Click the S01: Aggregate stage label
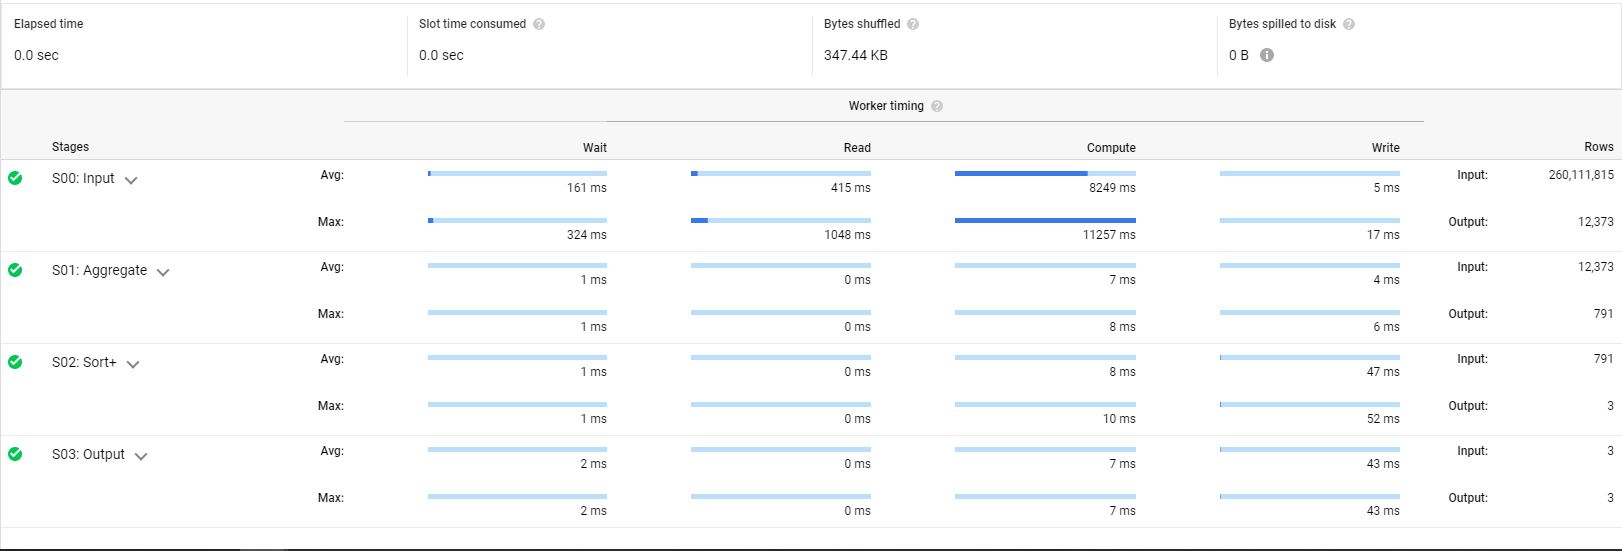The image size is (1622, 551). (99, 270)
